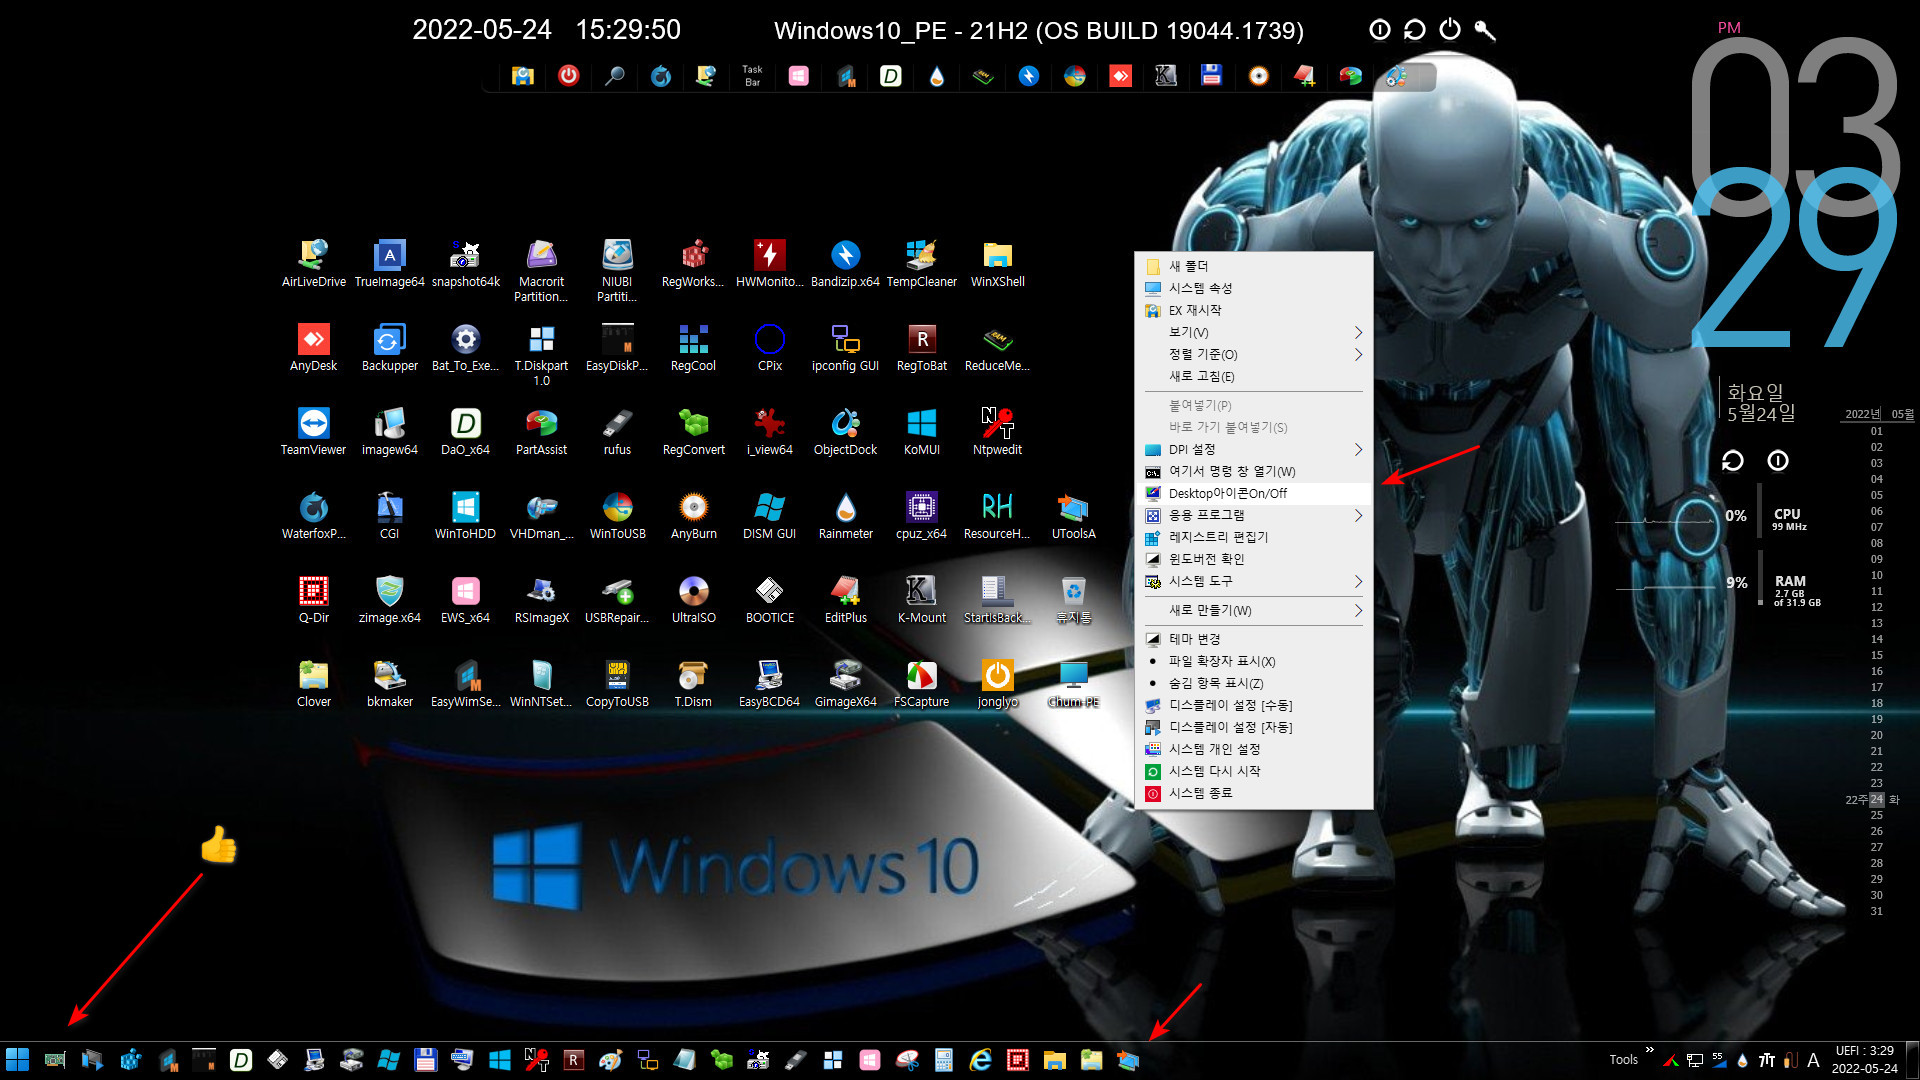Image resolution: width=1920 pixels, height=1080 pixels.
Task: Launch rufus desktop icon
Action: click(617, 431)
